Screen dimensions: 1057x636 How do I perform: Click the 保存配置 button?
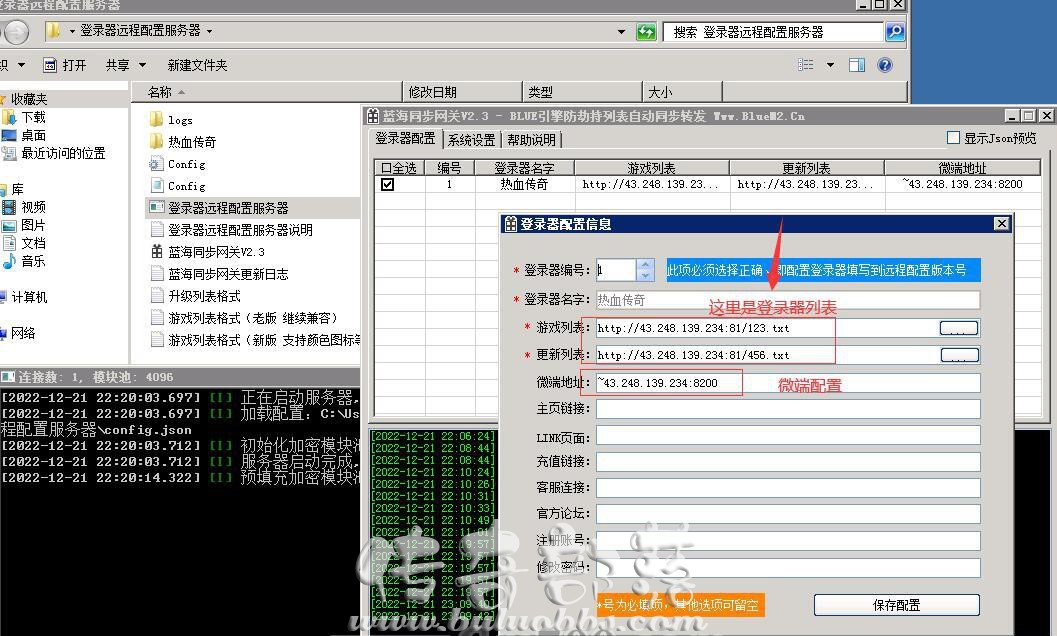point(897,605)
